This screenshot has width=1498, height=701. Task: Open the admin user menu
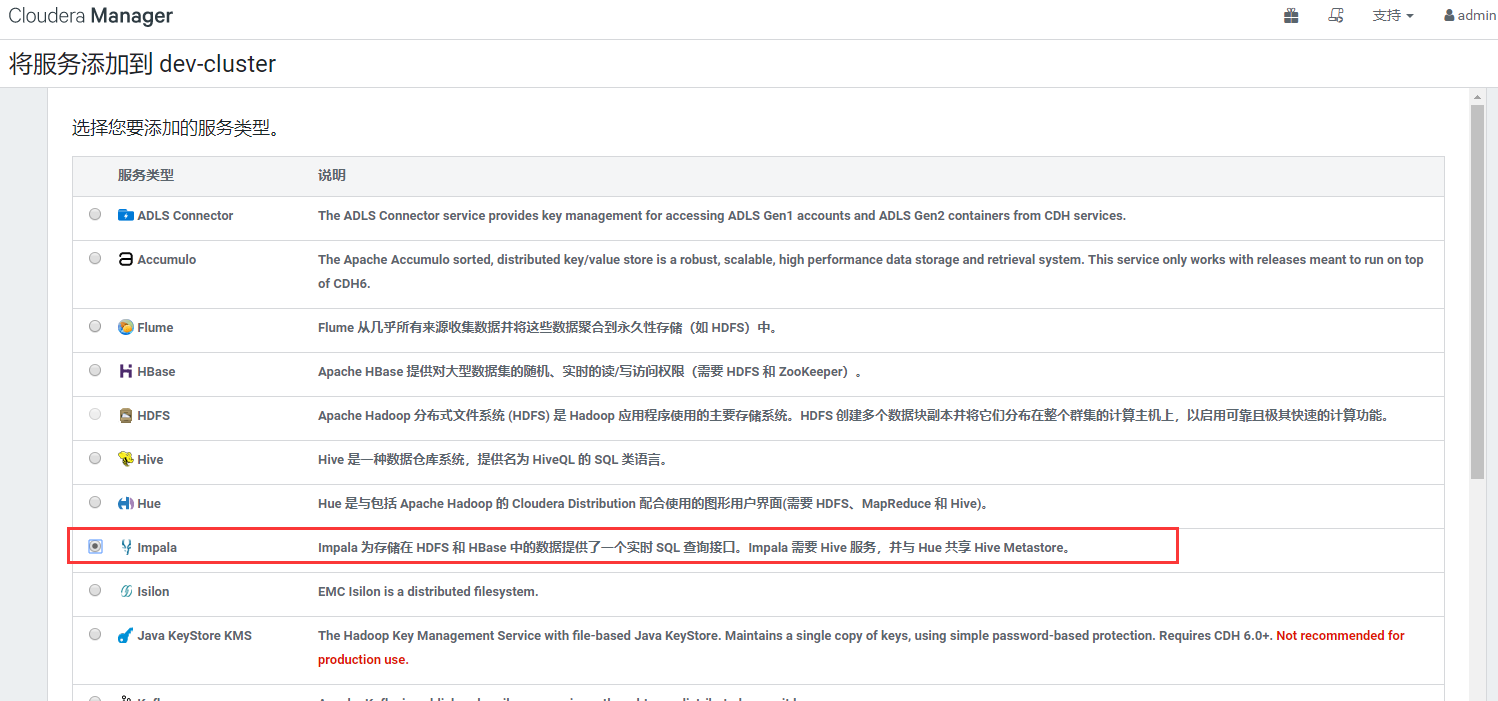[x=1470, y=16]
